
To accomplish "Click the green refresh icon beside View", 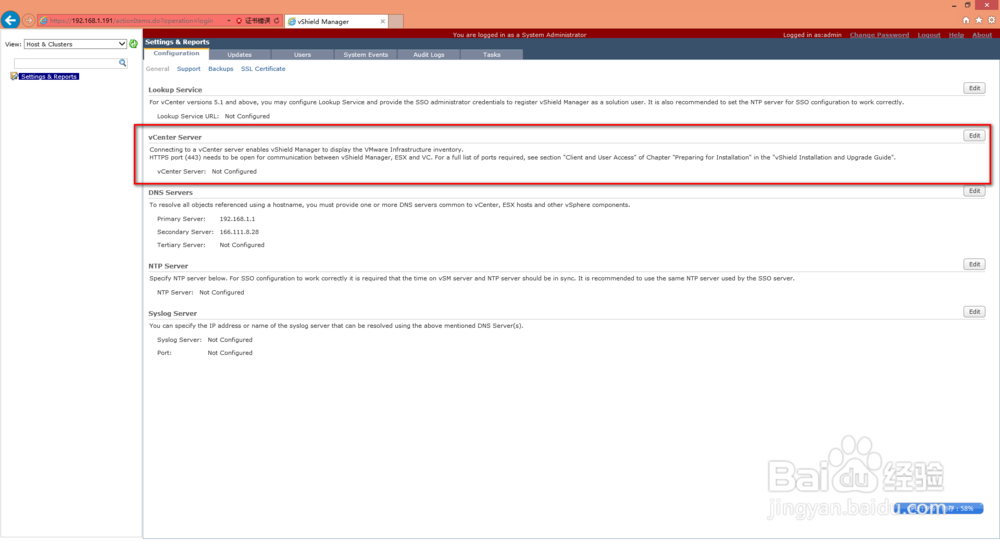I will pyautogui.click(x=133, y=44).
